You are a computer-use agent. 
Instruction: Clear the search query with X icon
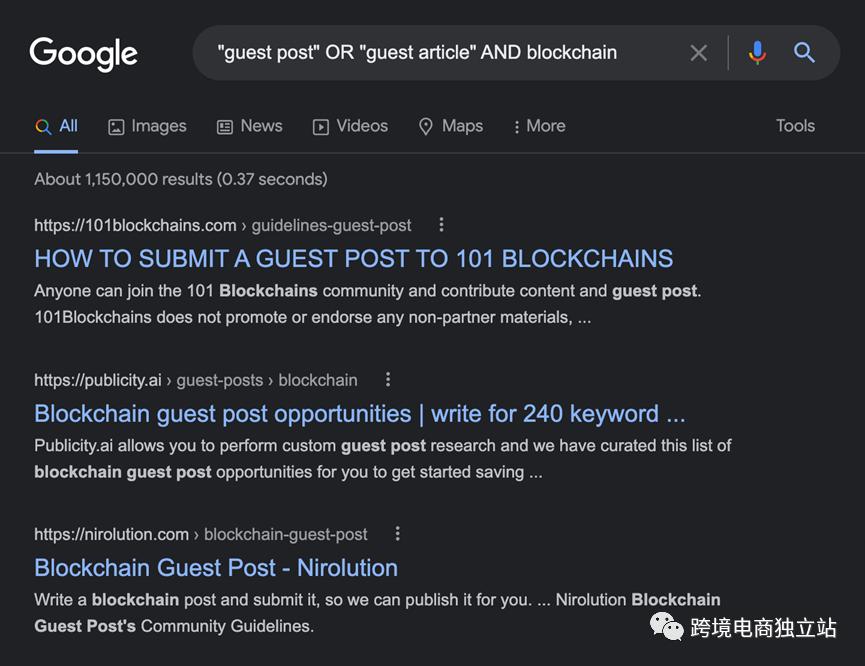[x=699, y=53]
